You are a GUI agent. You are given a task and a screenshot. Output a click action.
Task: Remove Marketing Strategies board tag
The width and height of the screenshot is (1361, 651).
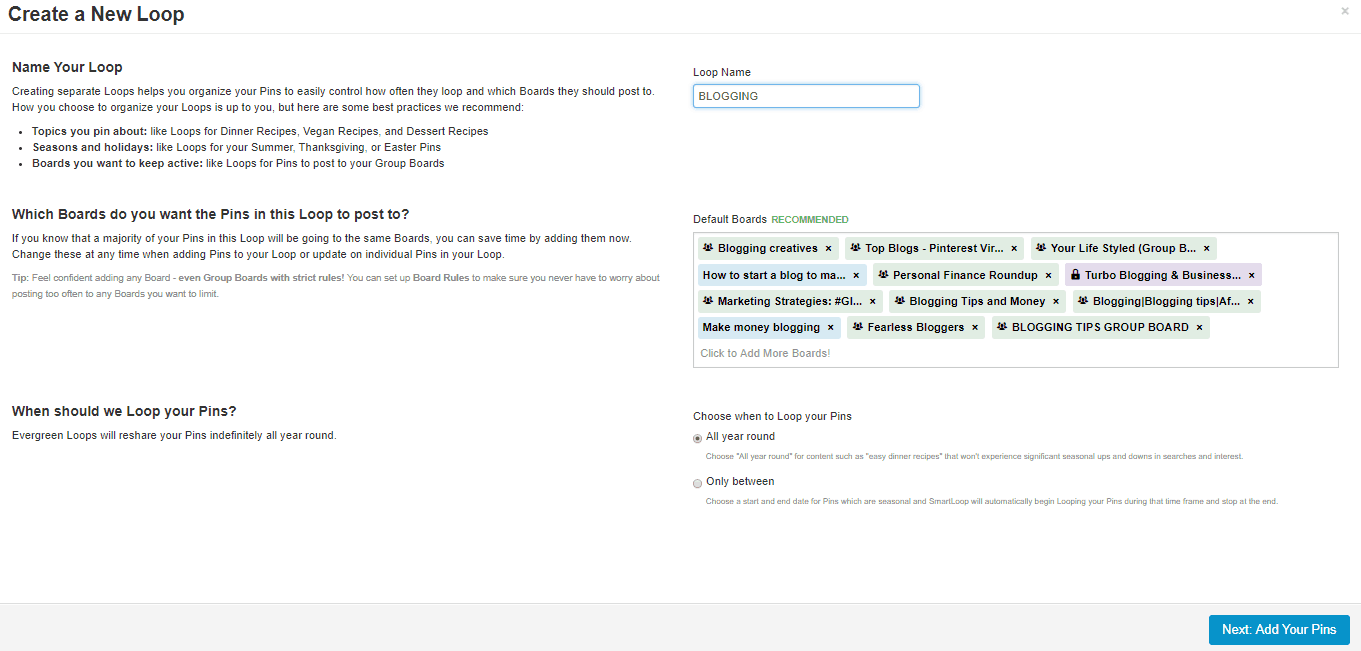(x=872, y=301)
